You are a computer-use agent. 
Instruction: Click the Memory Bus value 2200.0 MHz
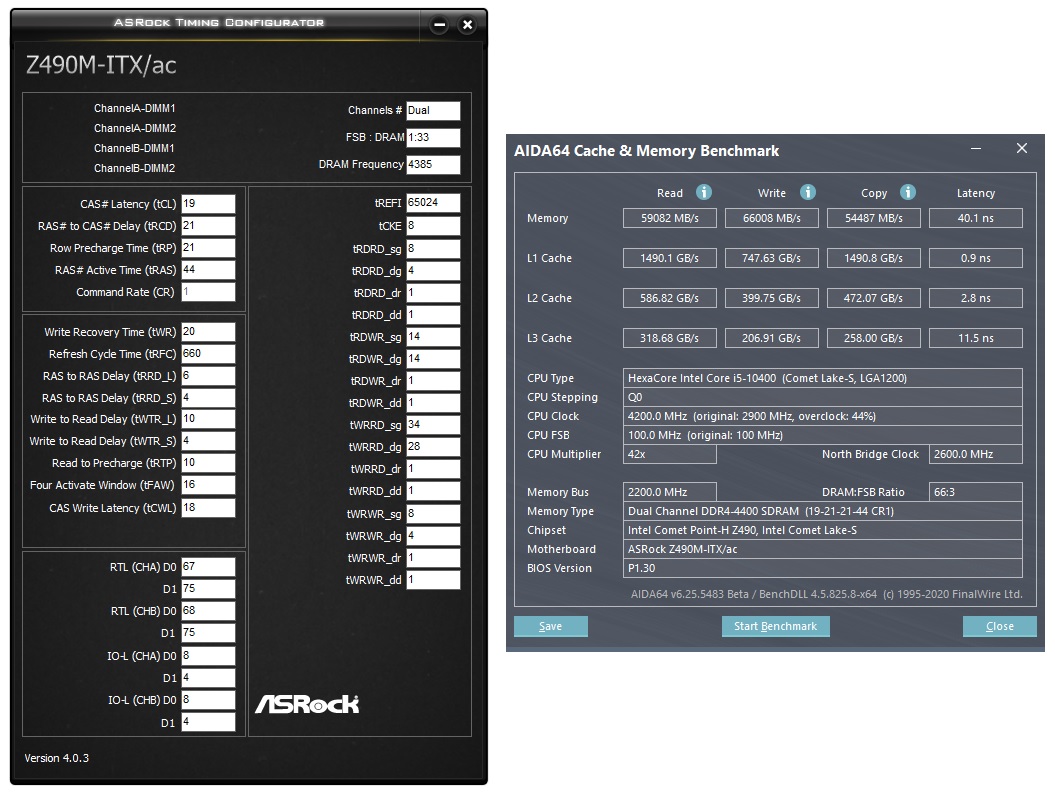tap(669, 492)
